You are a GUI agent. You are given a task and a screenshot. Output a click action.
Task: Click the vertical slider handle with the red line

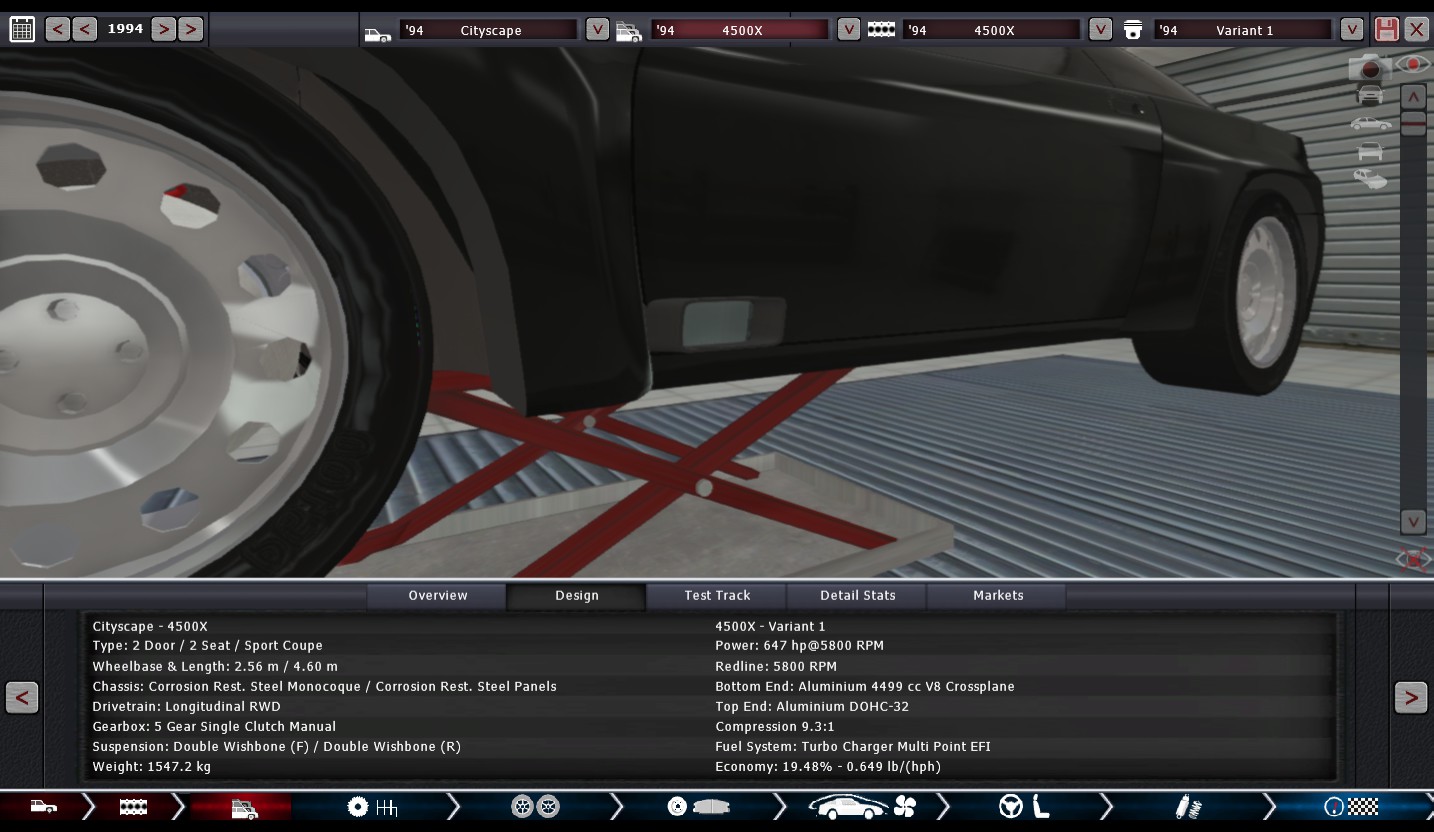click(1413, 123)
